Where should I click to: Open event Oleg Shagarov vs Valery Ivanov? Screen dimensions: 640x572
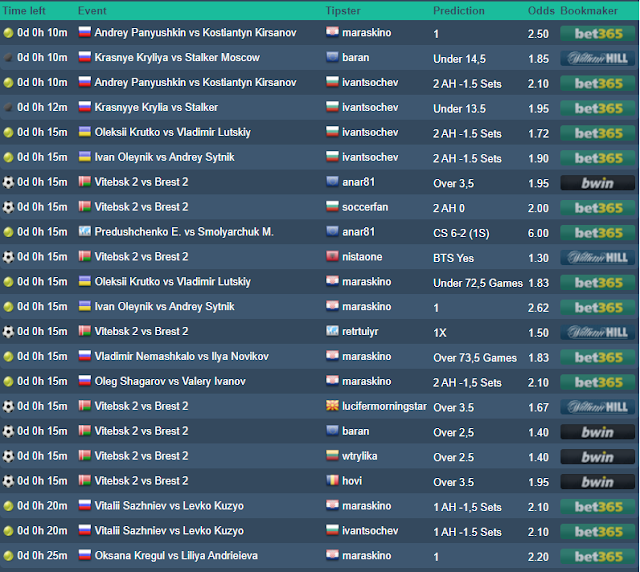tap(170, 381)
